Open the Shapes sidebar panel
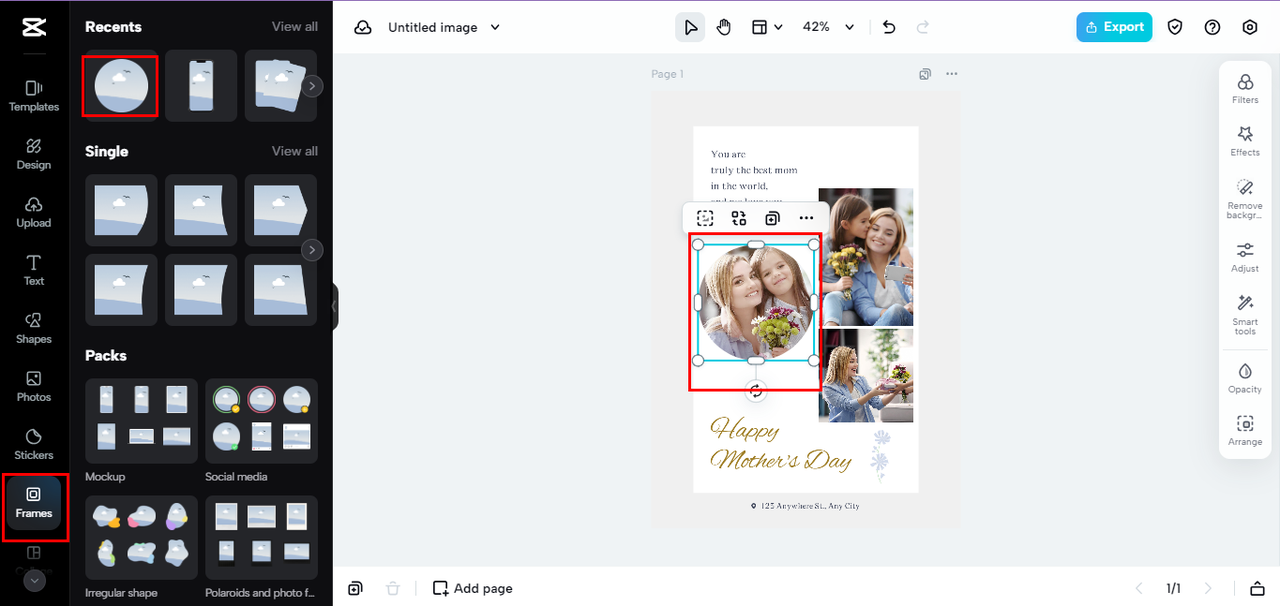 [x=34, y=327]
